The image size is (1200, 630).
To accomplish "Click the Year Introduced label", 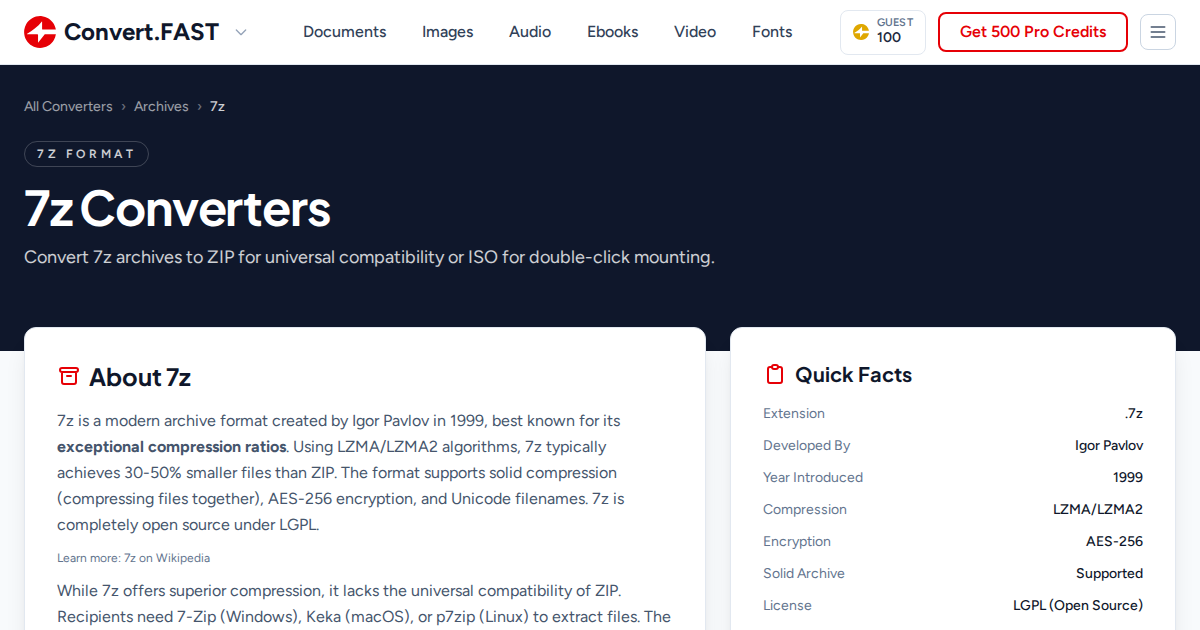I will (x=813, y=477).
